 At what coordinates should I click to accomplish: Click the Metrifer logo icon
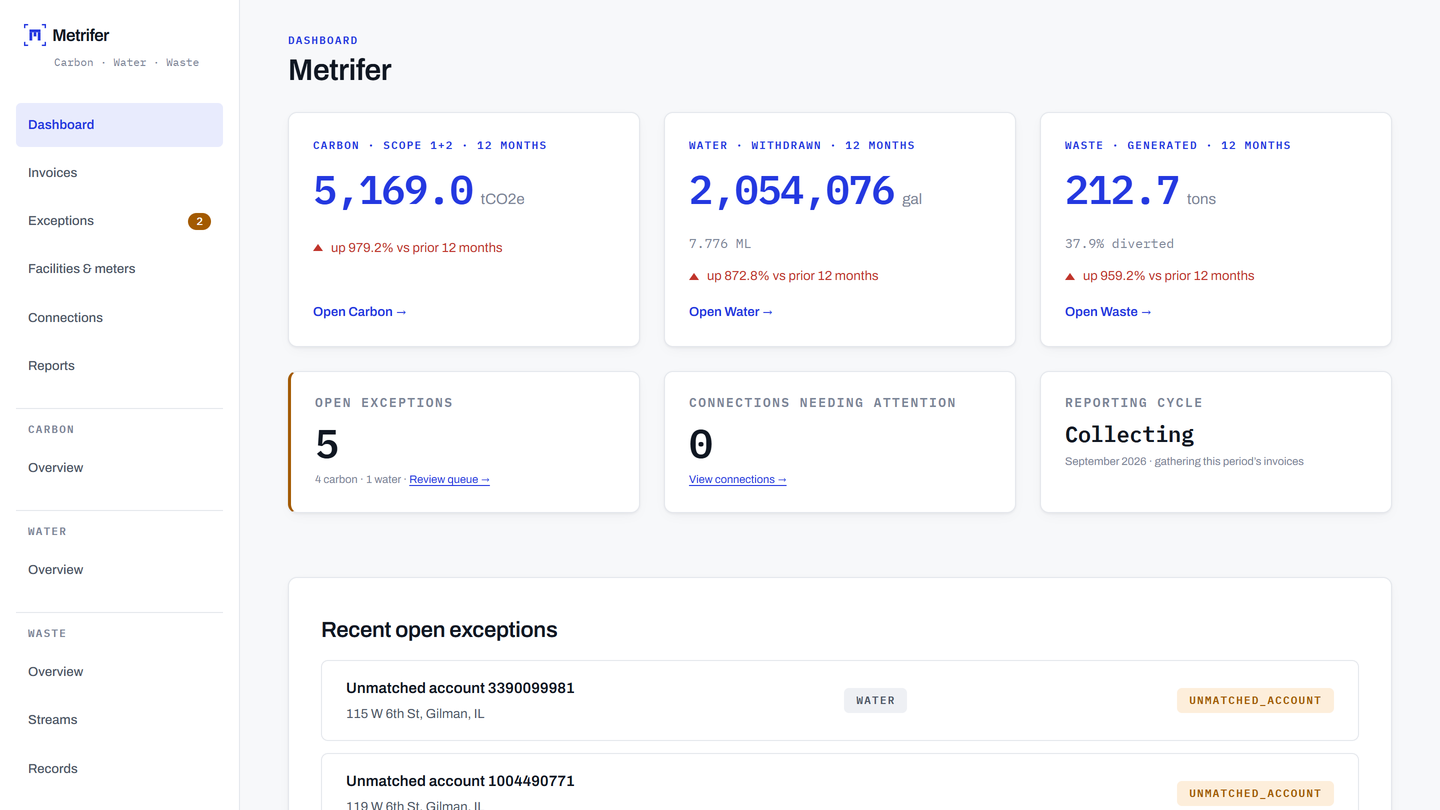[x=35, y=35]
